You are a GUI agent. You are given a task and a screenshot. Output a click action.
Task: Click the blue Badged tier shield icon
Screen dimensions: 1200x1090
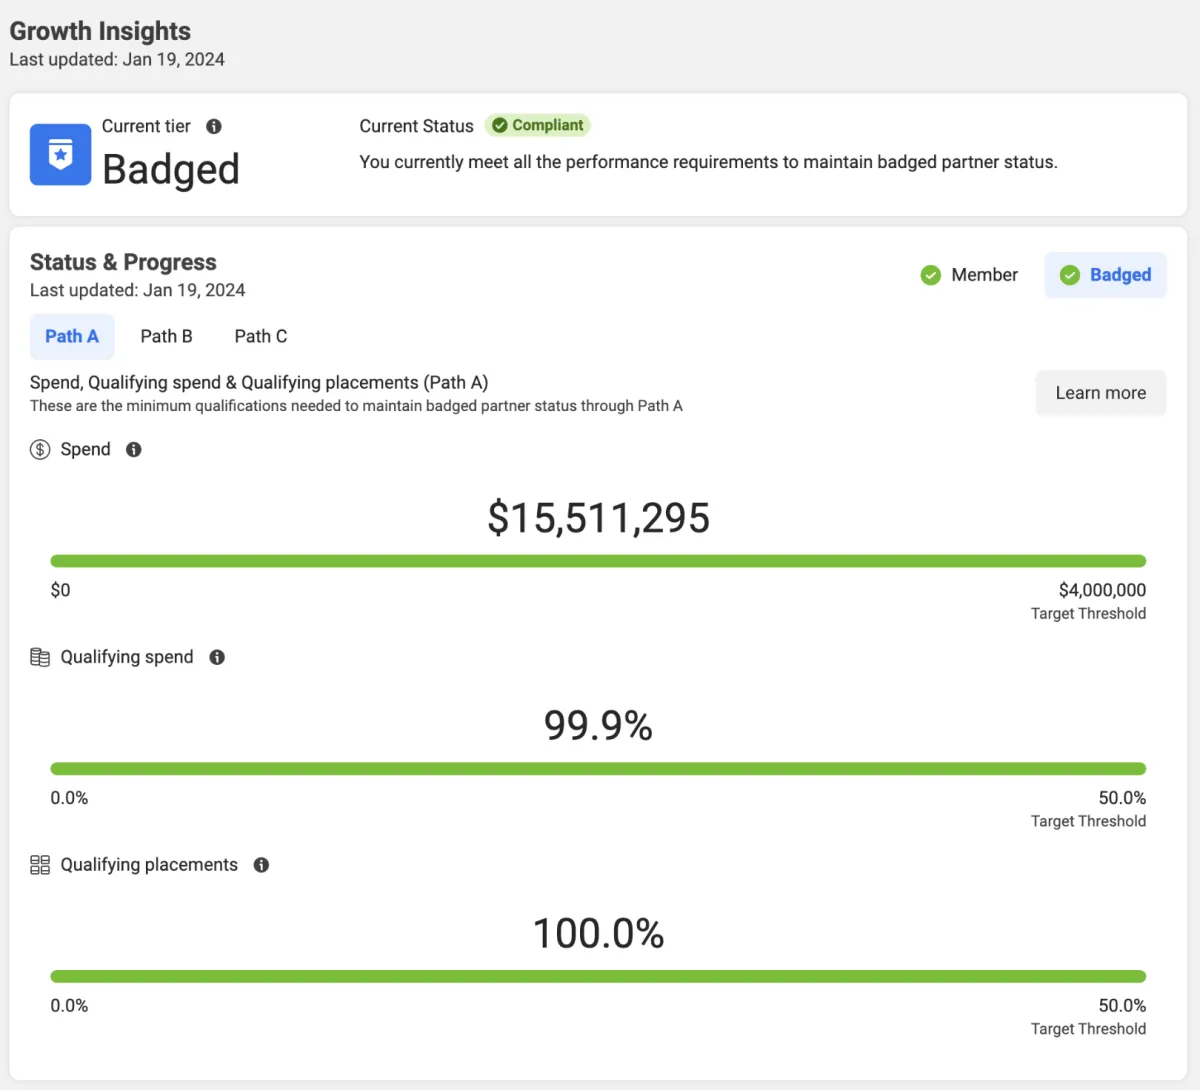pos(60,155)
